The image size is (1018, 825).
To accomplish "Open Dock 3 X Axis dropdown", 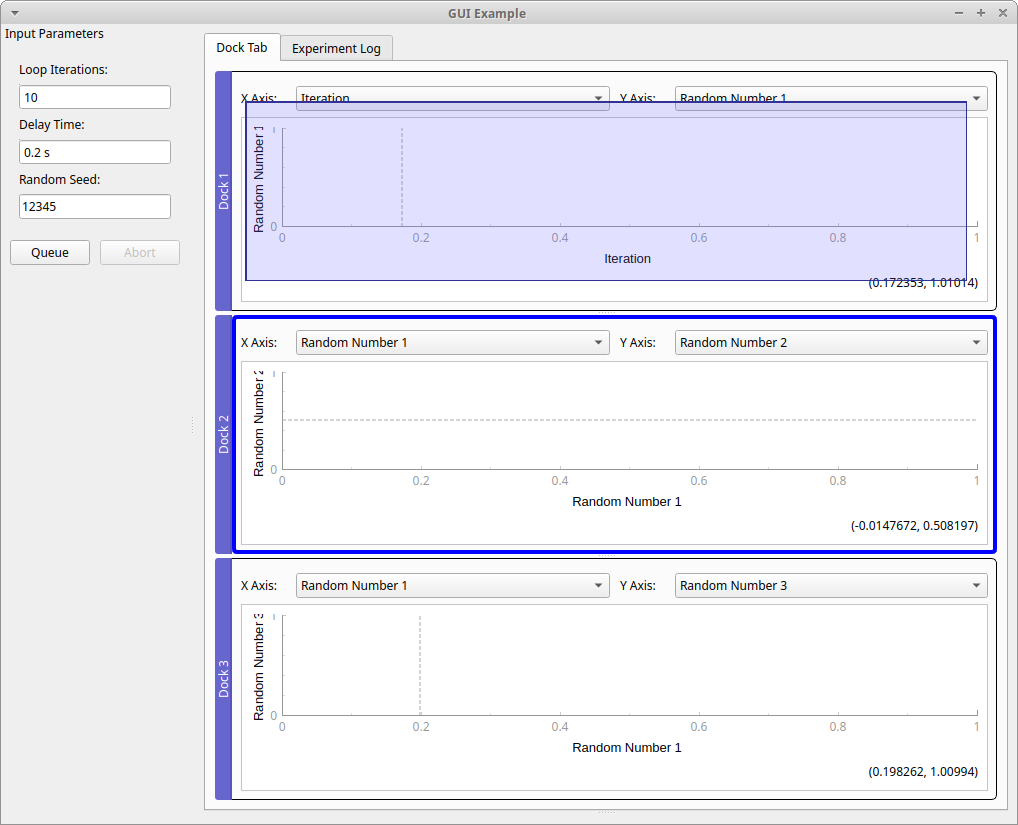I will click(x=452, y=585).
